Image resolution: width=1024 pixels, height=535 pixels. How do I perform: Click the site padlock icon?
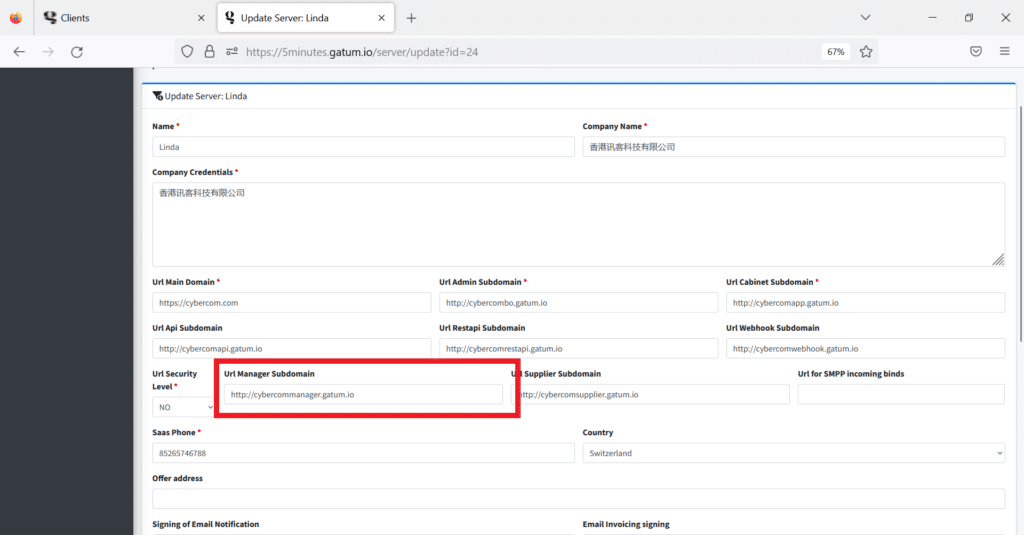point(209,52)
